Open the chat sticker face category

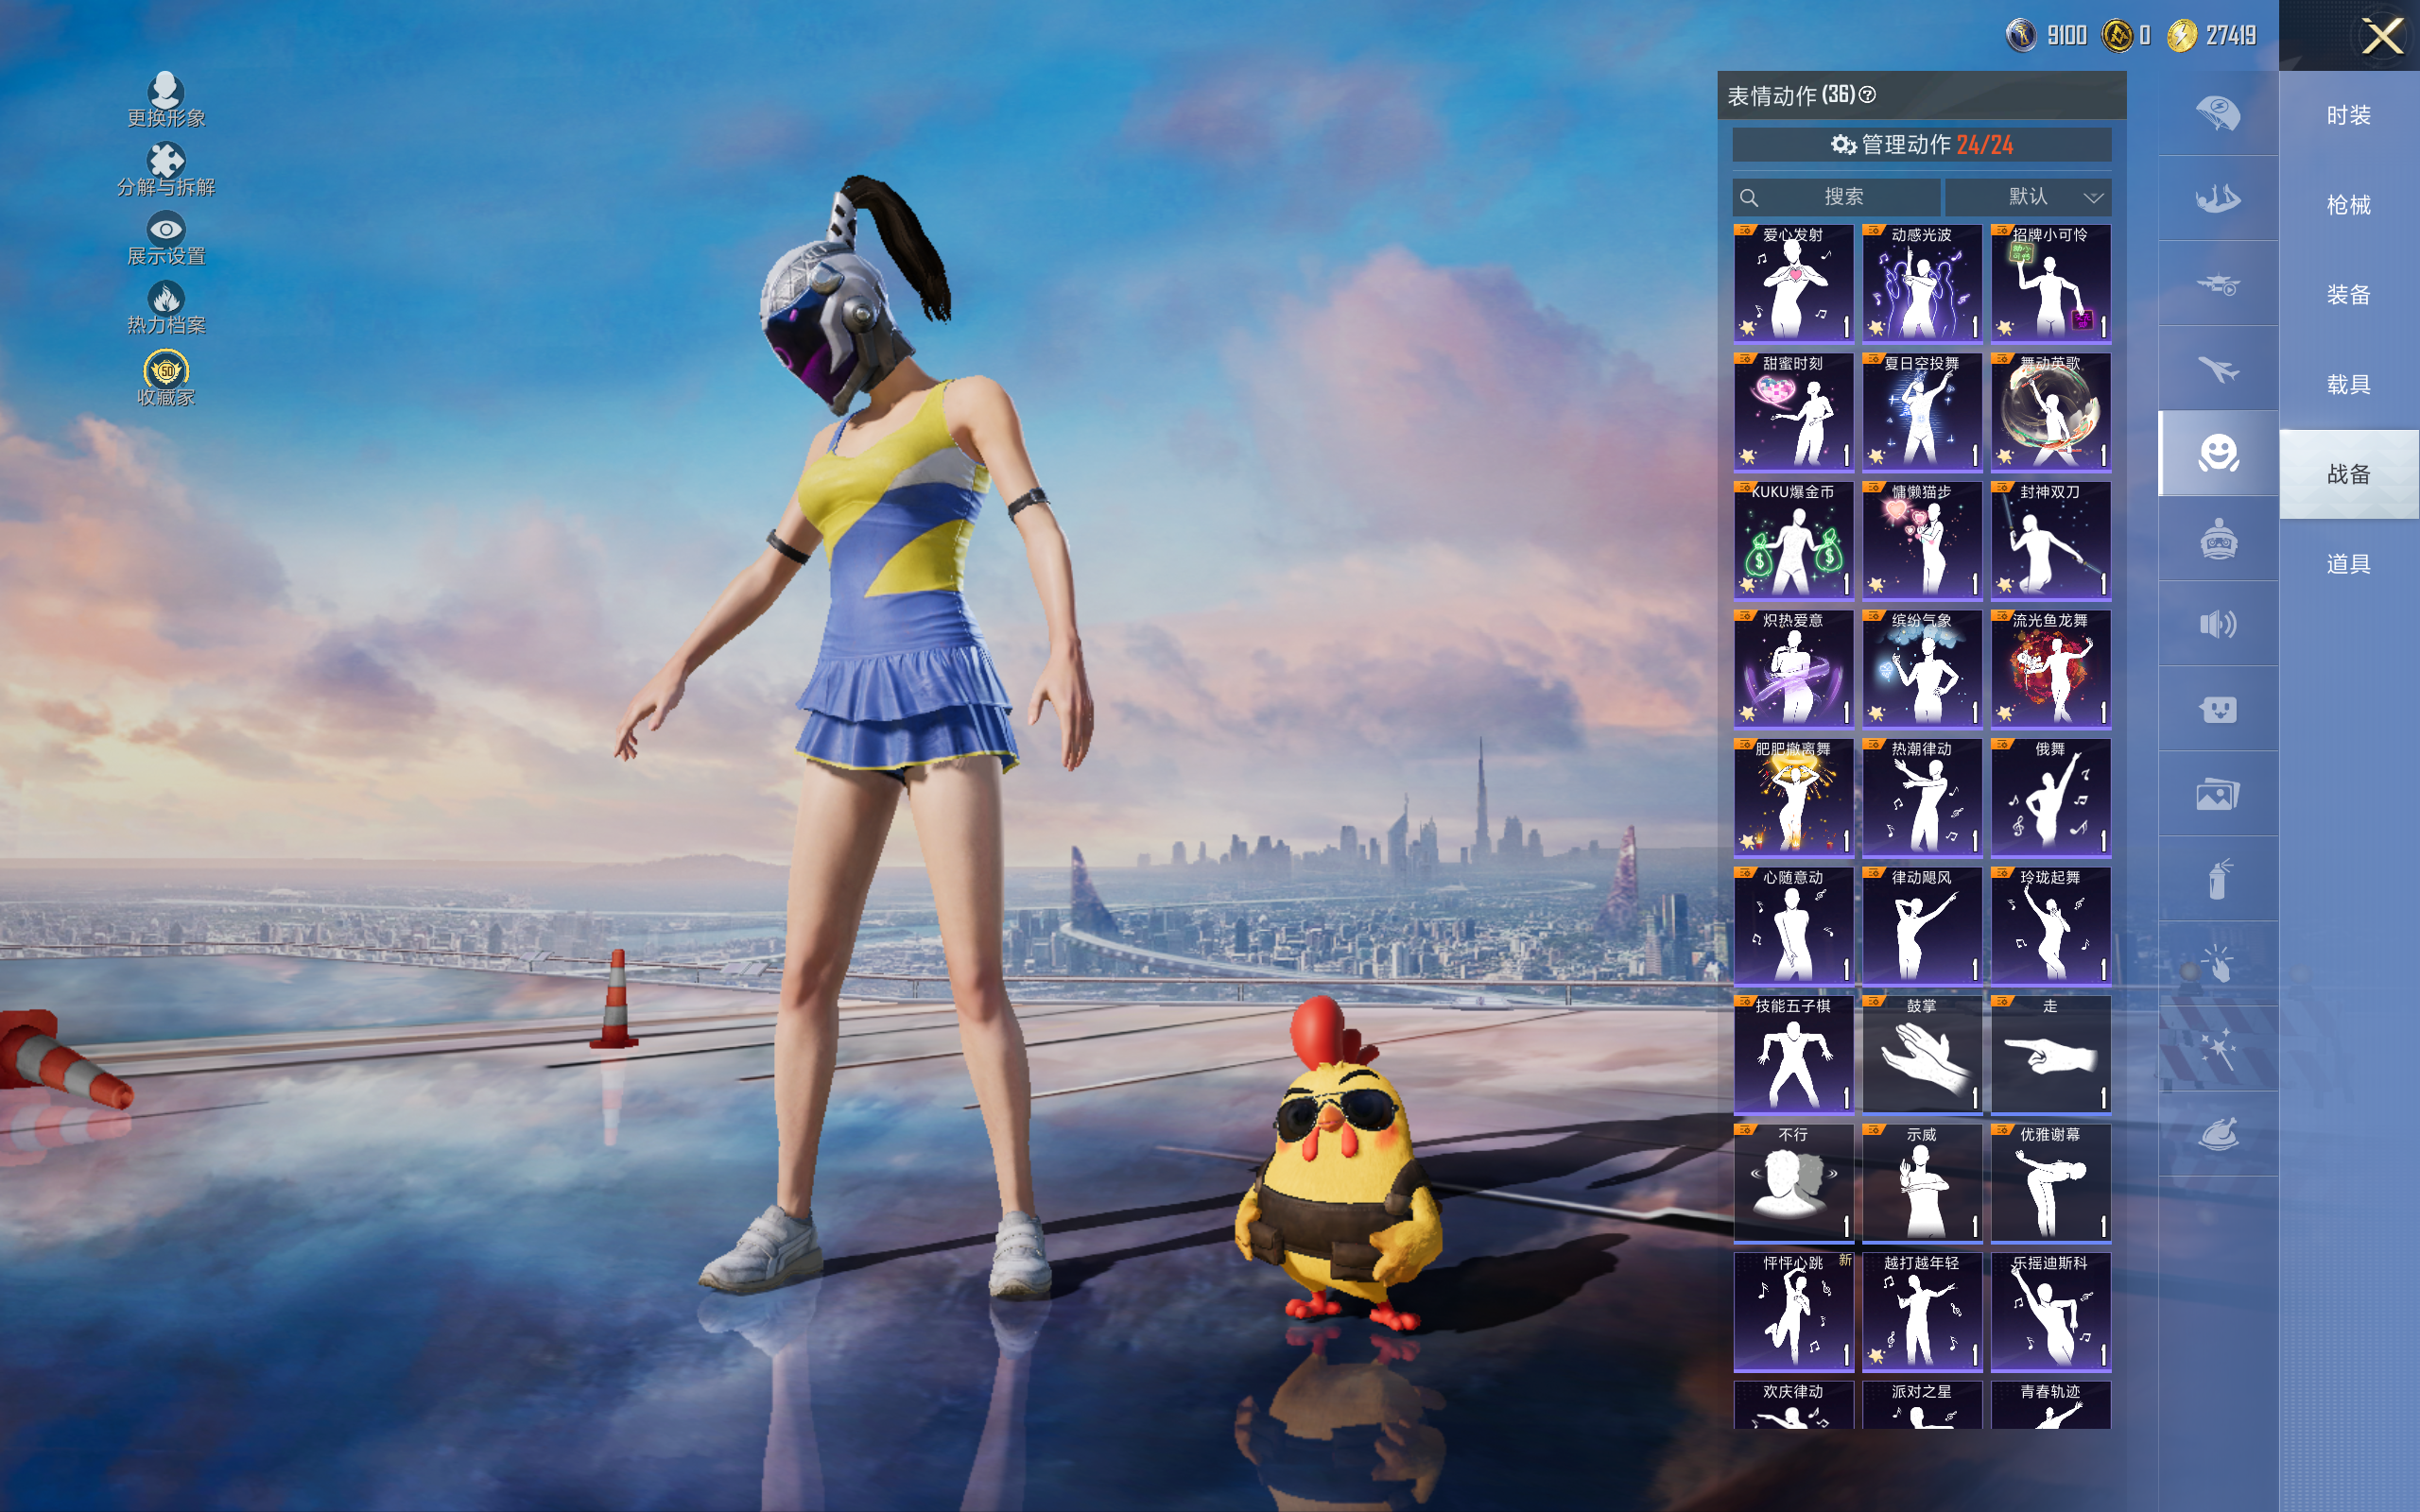[x=2218, y=709]
